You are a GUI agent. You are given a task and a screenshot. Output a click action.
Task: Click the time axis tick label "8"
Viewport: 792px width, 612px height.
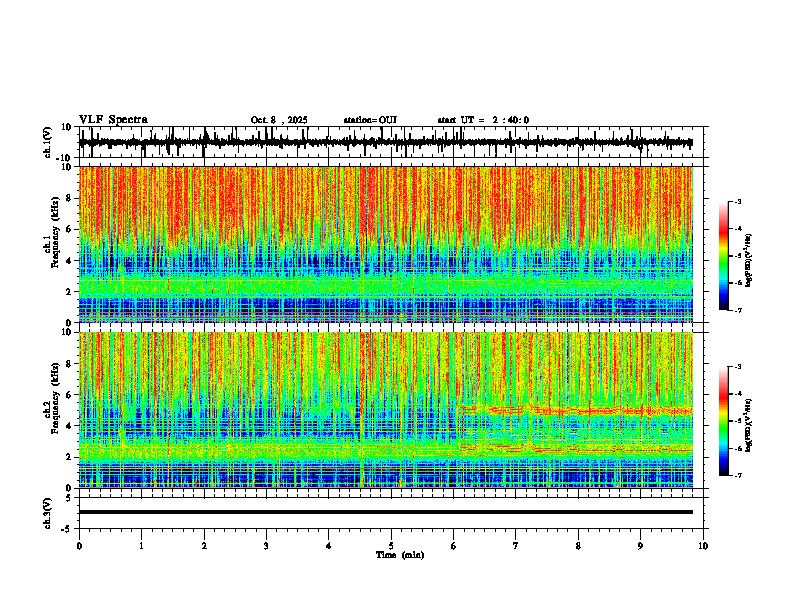[x=578, y=546]
